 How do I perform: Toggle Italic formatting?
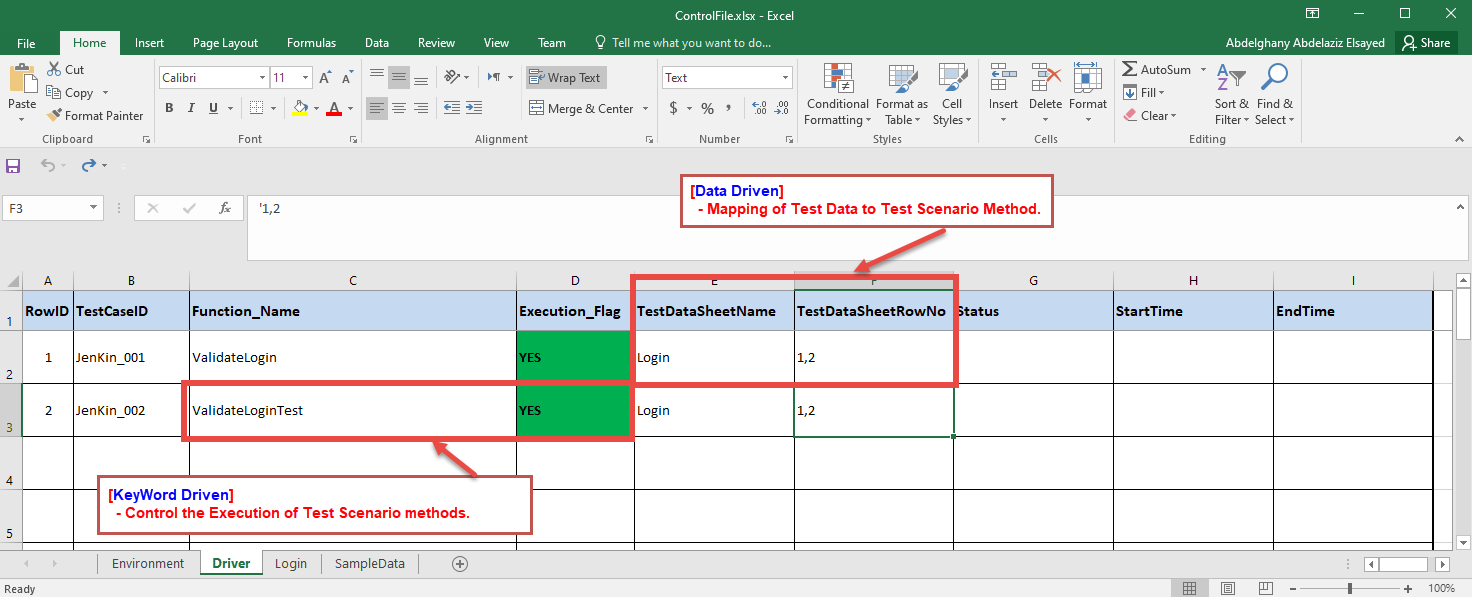[x=190, y=108]
